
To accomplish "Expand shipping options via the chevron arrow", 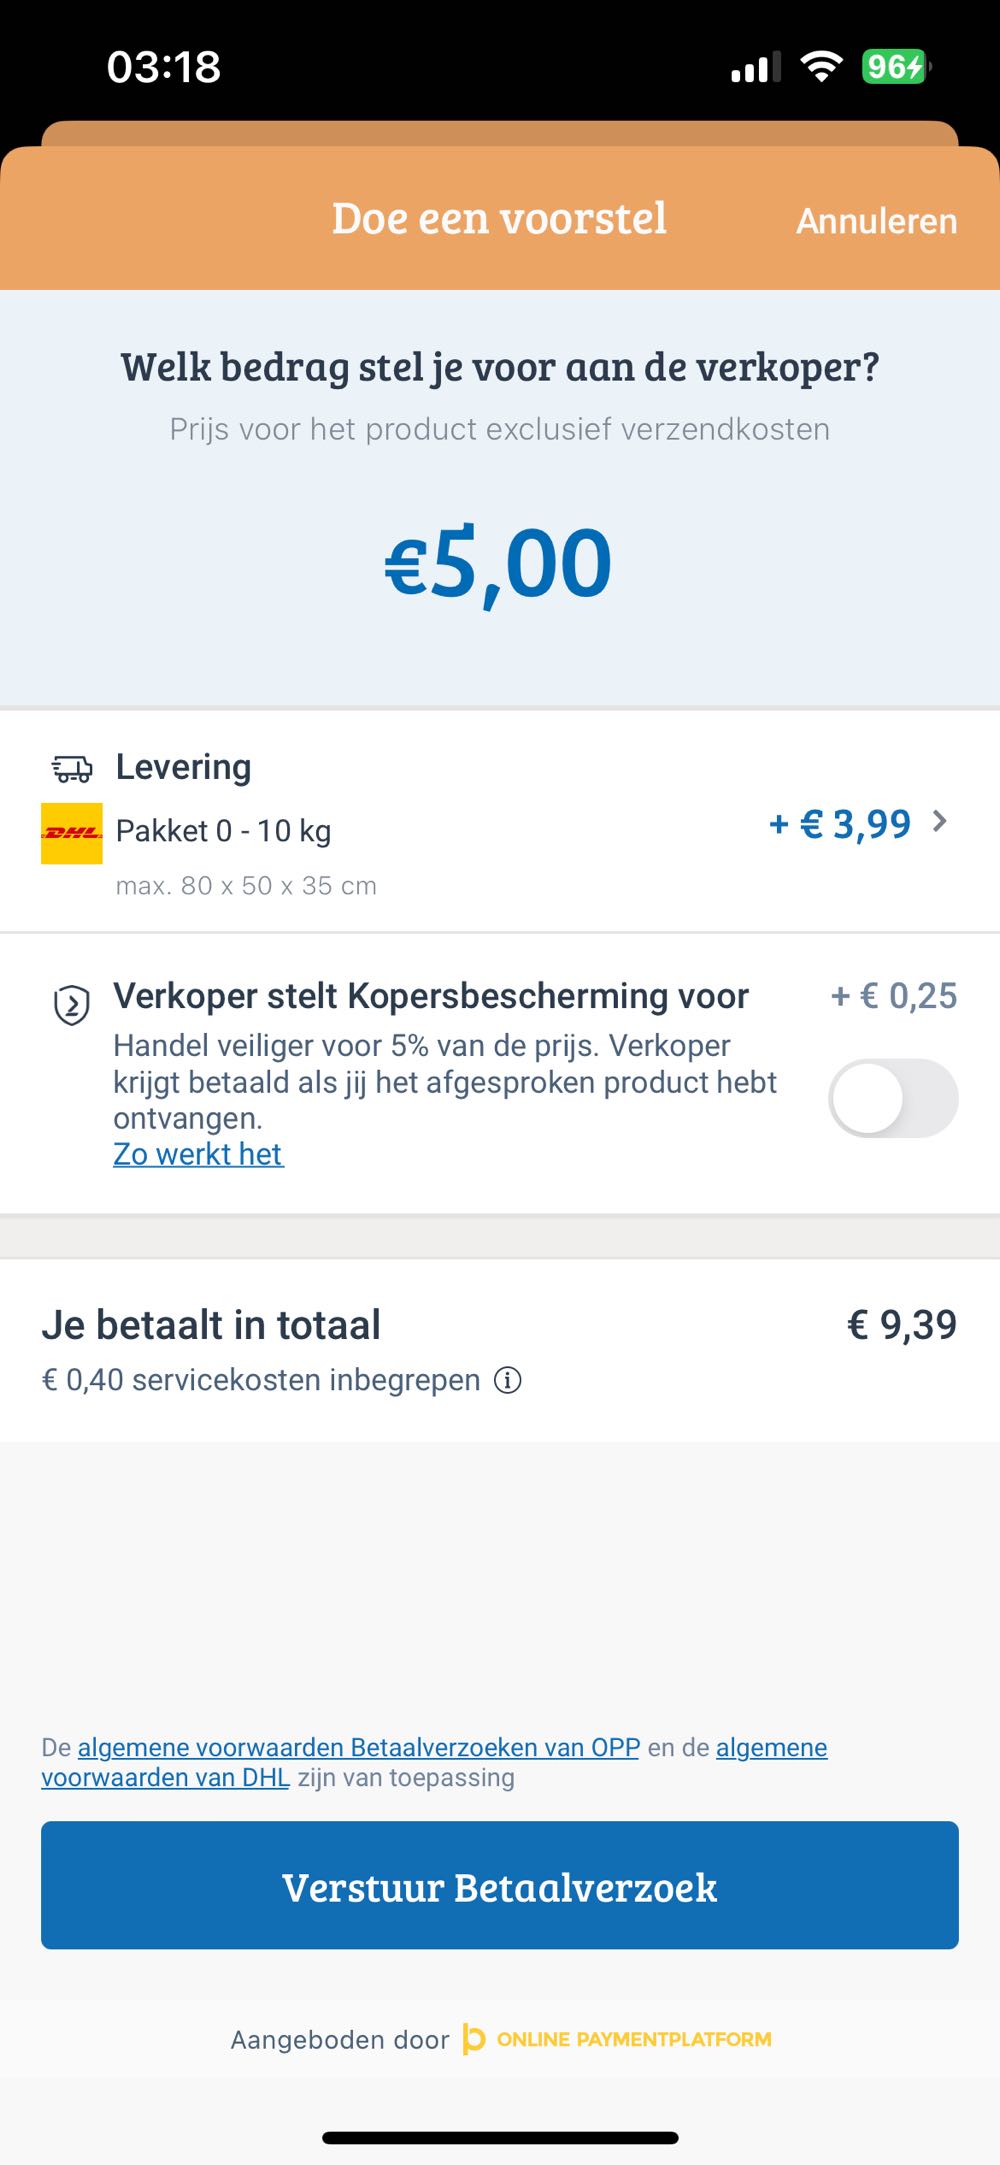I will (939, 822).
